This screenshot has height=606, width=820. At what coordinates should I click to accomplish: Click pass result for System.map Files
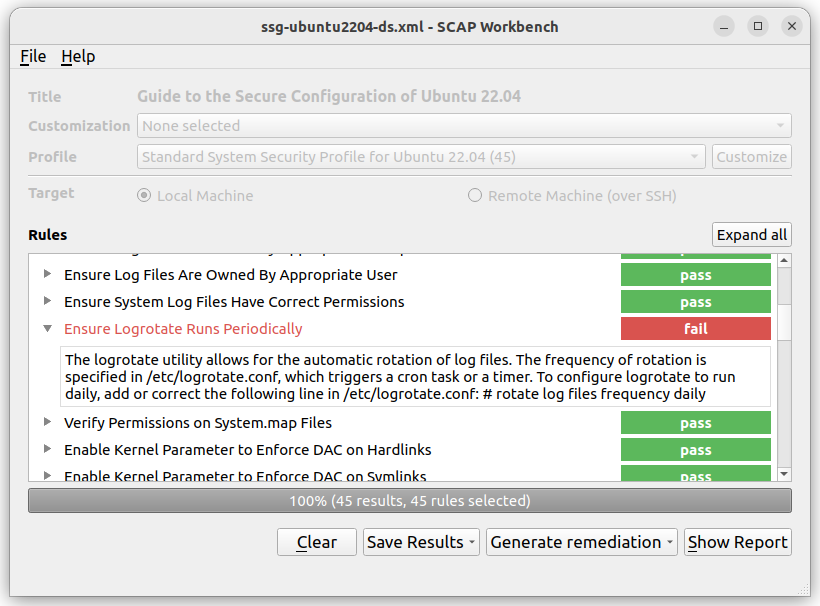696,423
